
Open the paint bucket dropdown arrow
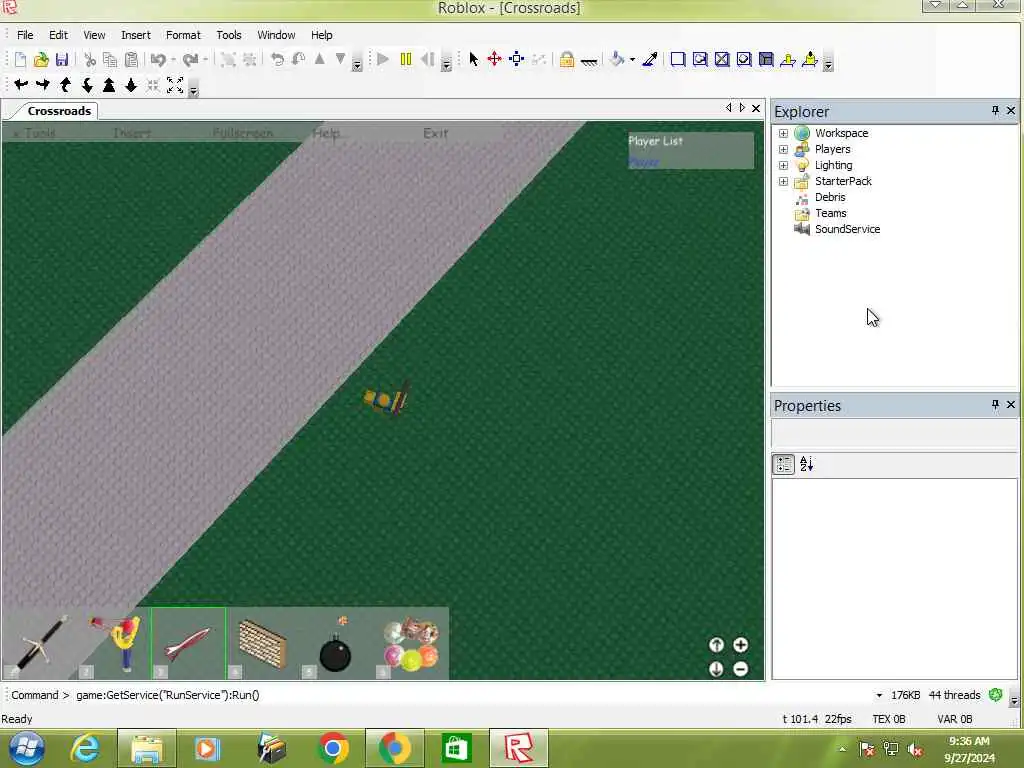tap(632, 60)
